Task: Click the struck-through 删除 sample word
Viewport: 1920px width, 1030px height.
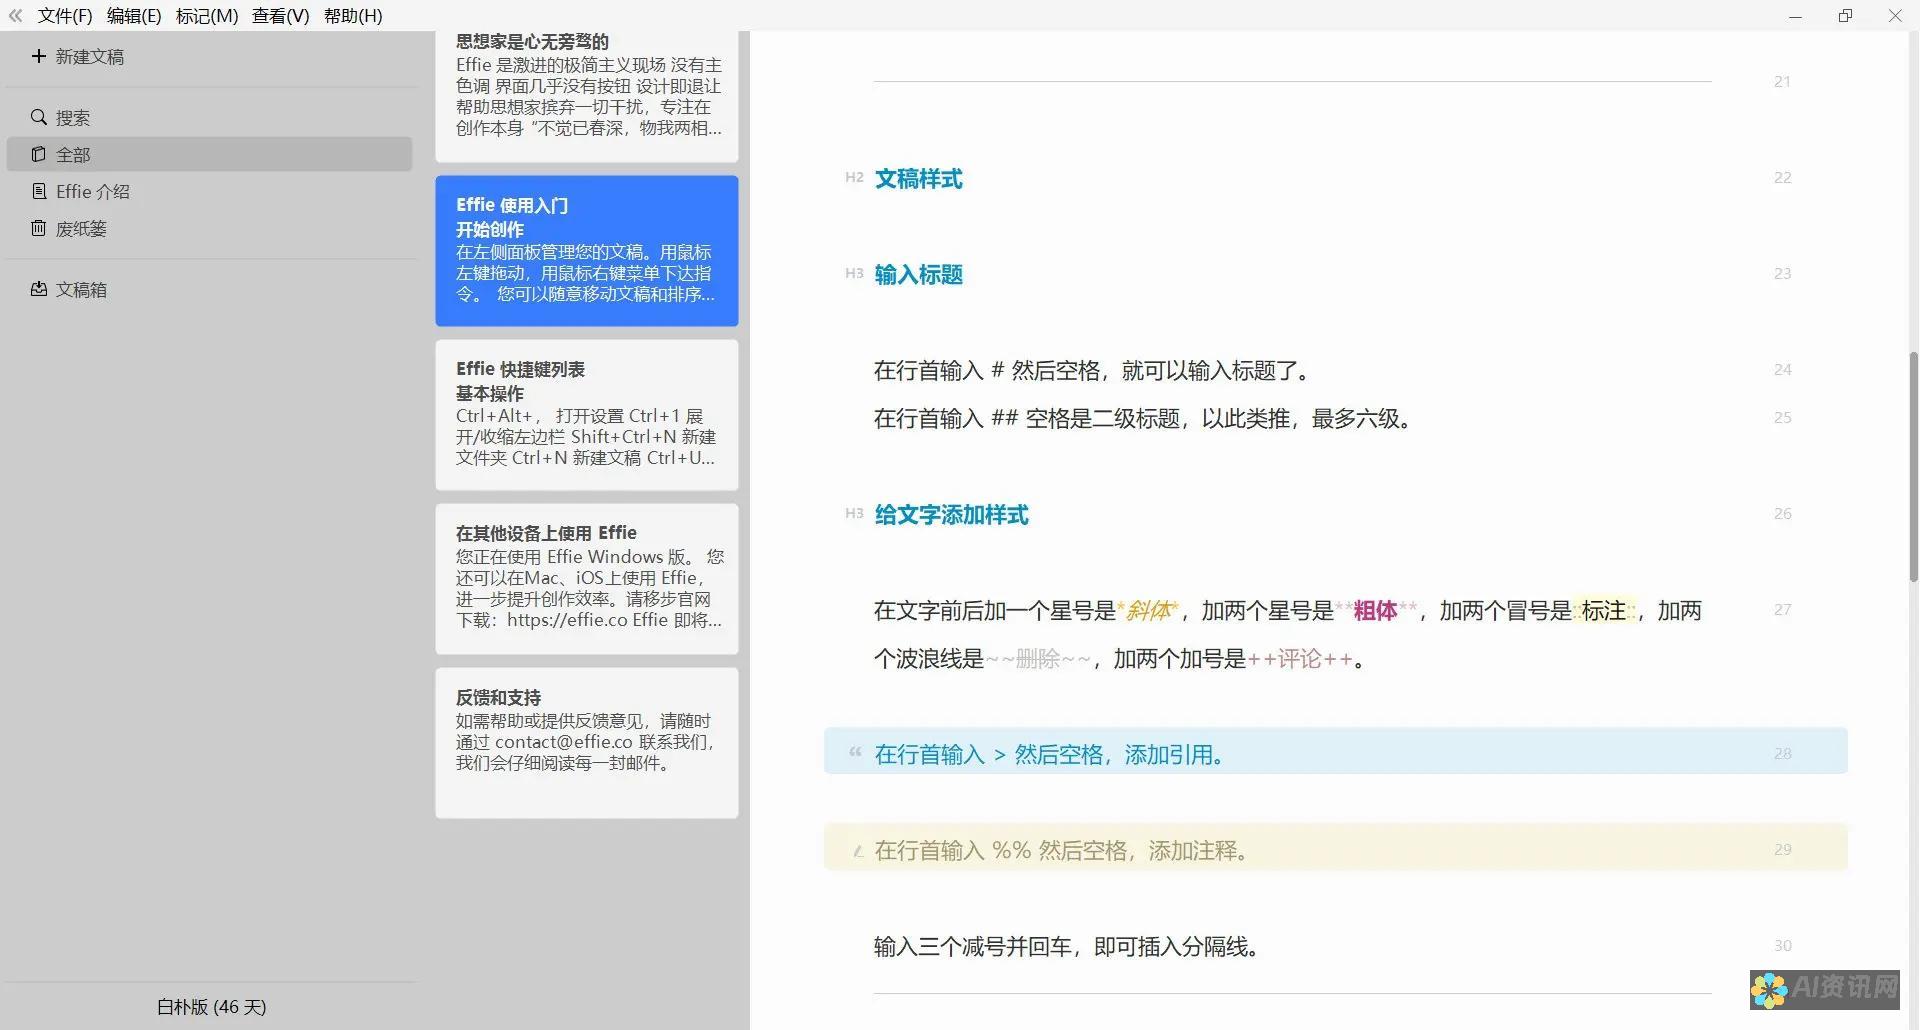Action: click(x=1037, y=659)
